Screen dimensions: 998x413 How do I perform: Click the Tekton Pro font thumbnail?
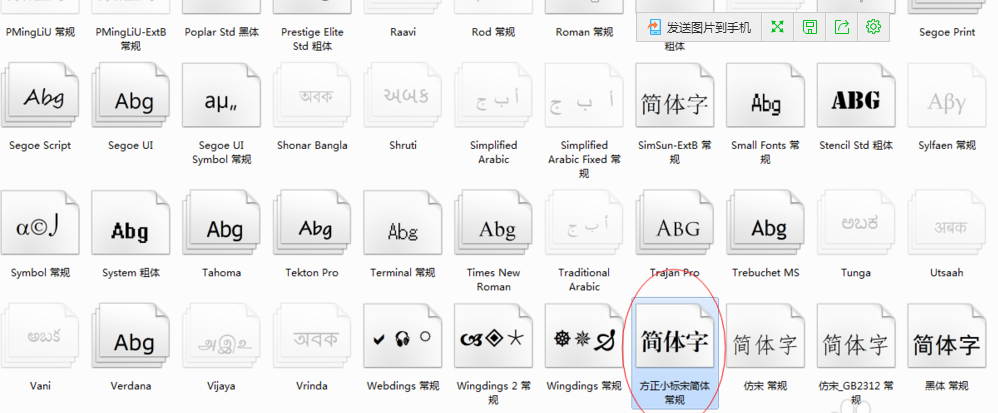[x=313, y=229]
